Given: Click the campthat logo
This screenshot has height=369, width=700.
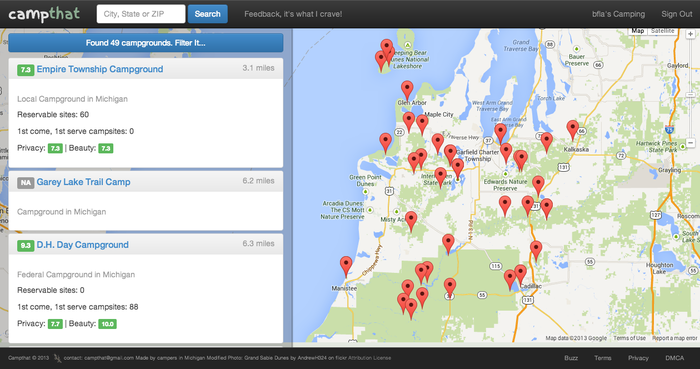Looking at the screenshot, I should tap(44, 14).
